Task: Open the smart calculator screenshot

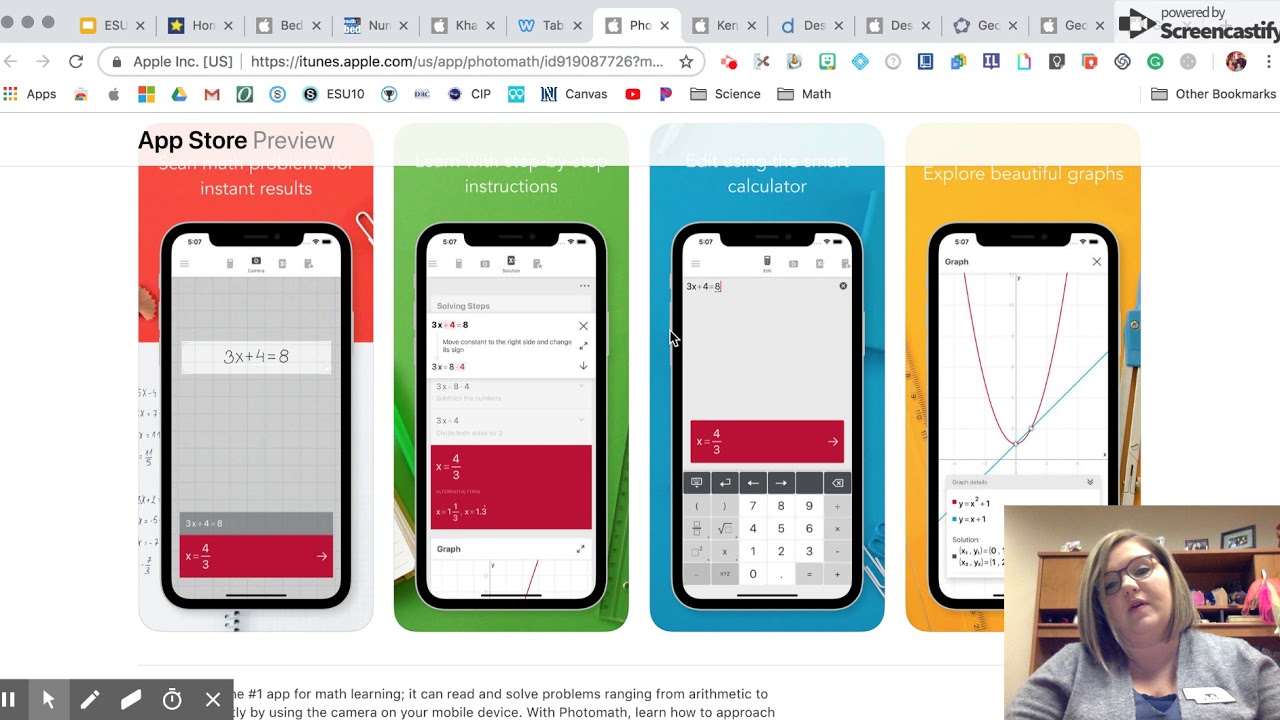Action: point(767,378)
